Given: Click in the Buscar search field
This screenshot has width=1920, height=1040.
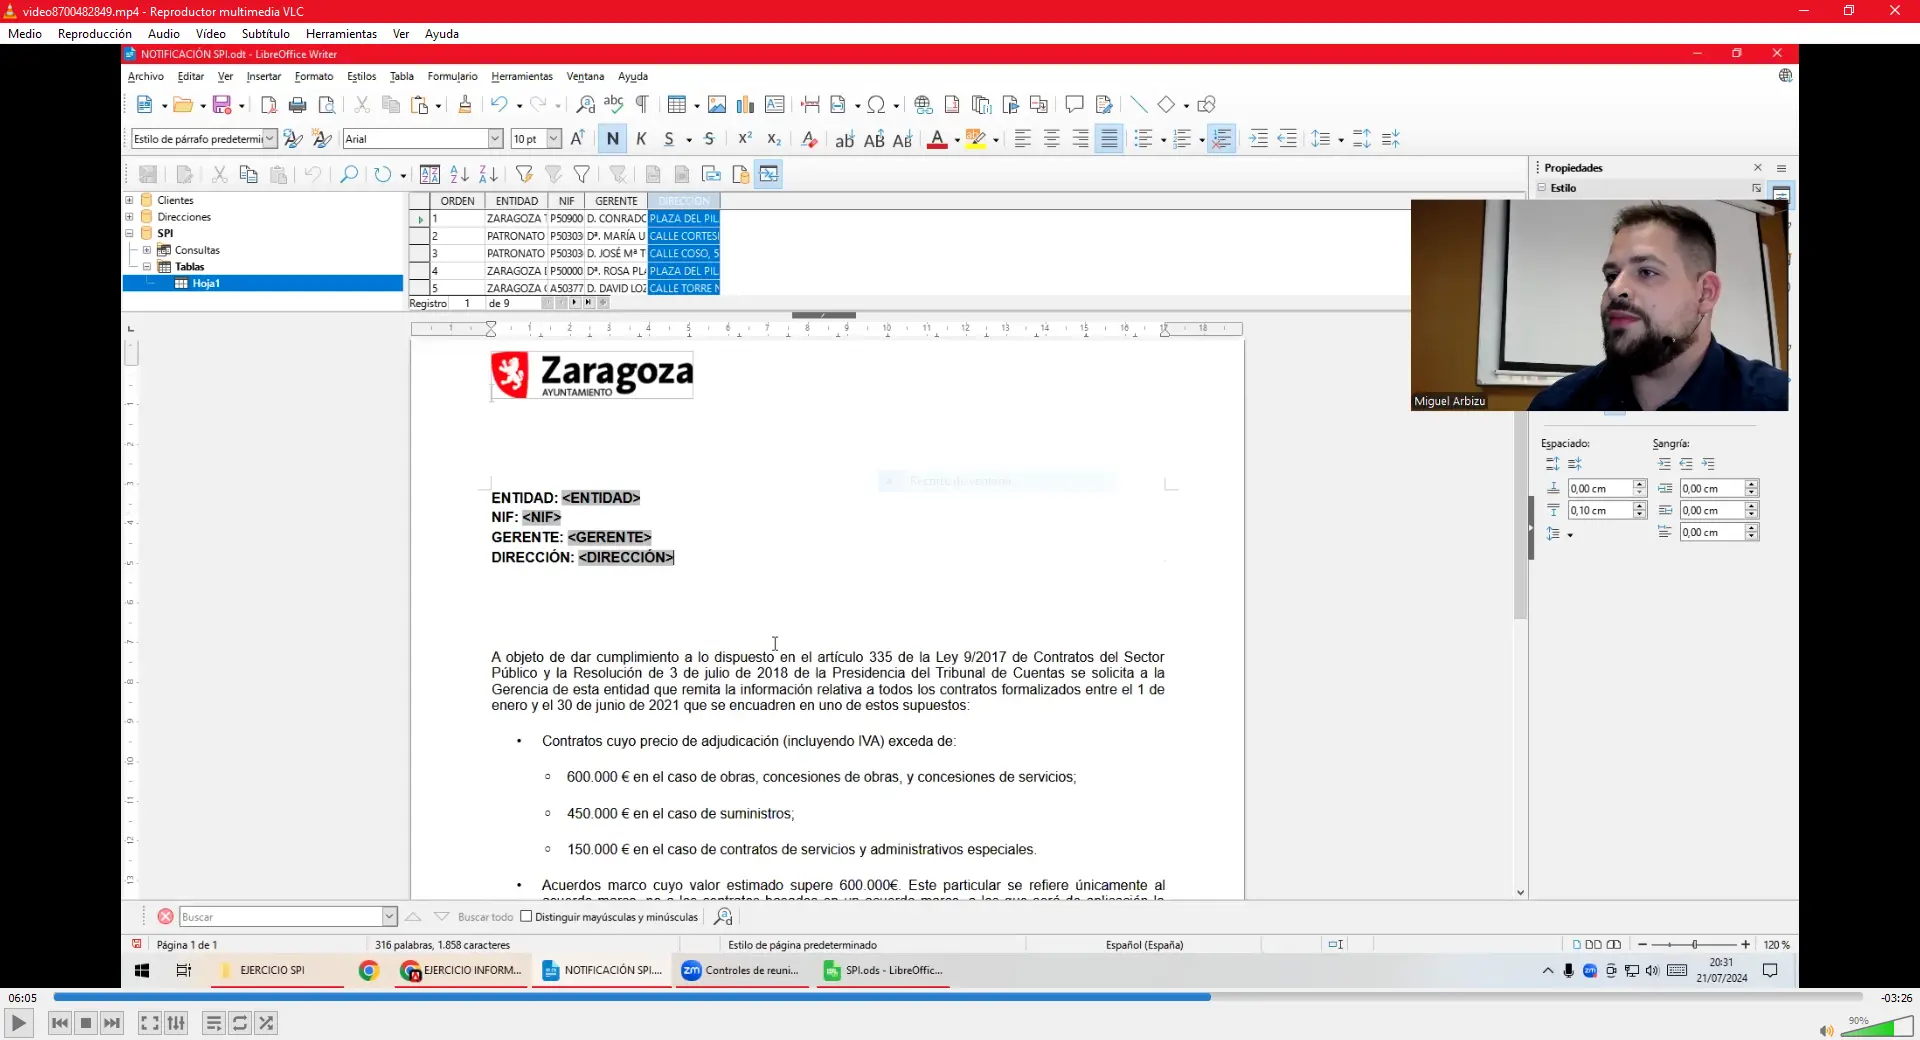Looking at the screenshot, I should [280, 917].
